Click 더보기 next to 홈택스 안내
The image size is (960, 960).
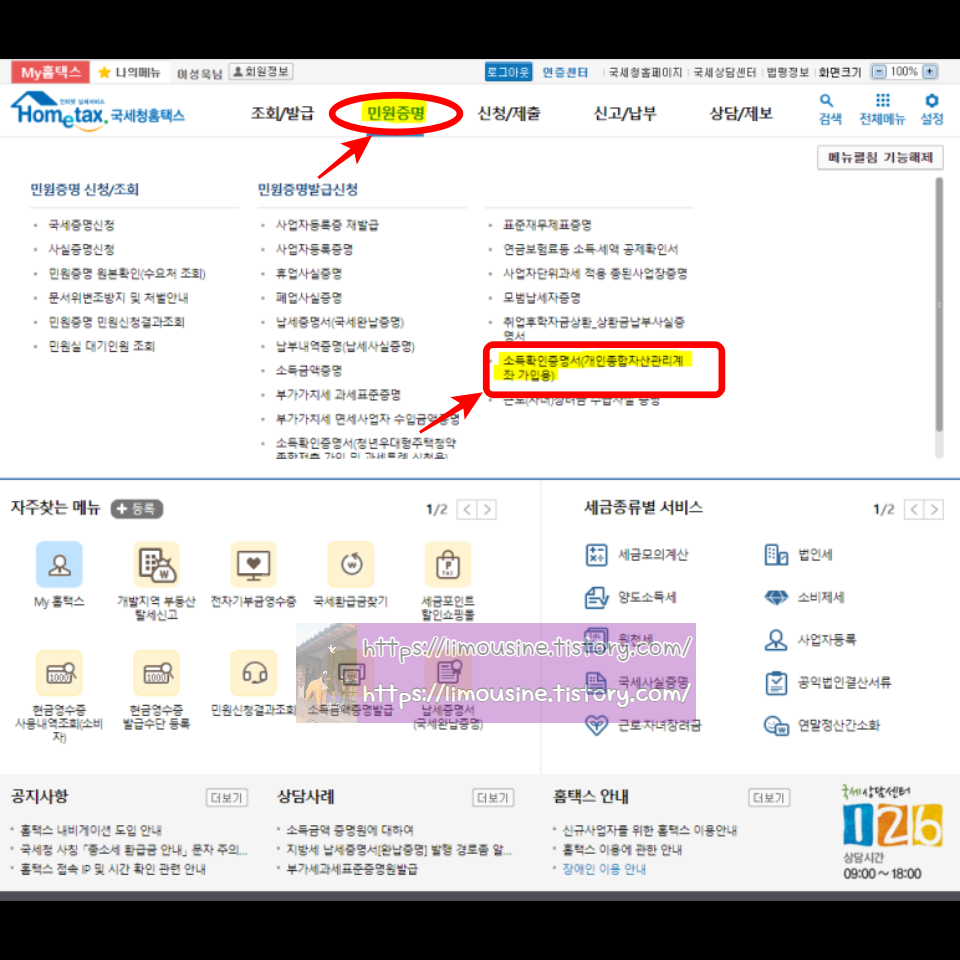point(769,798)
